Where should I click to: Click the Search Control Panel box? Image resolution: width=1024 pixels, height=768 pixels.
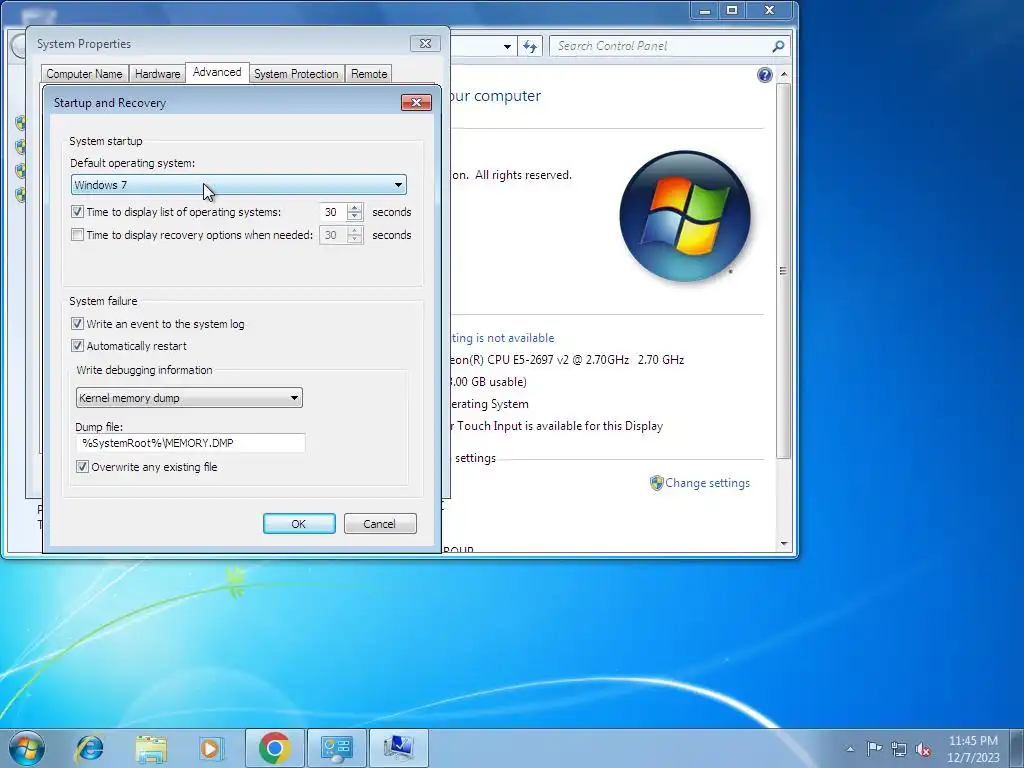(661, 46)
